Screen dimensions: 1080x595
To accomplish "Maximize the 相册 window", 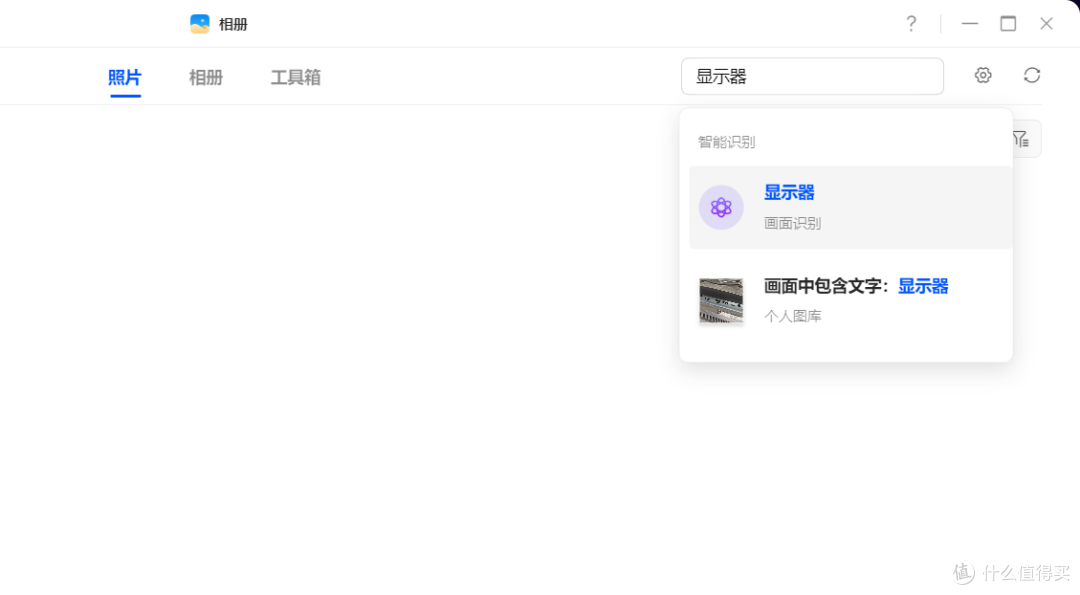I will tap(1008, 23).
